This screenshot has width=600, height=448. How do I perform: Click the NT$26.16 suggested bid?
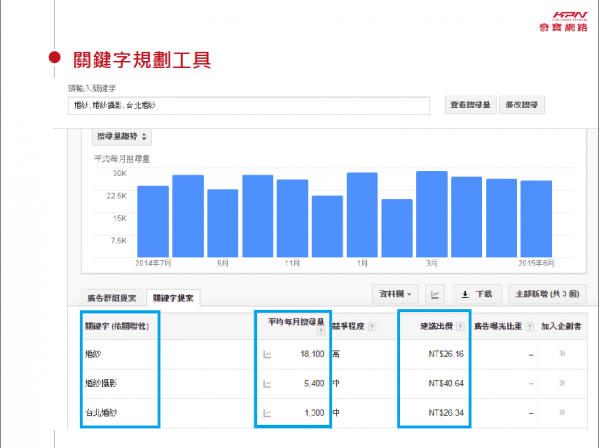446,354
